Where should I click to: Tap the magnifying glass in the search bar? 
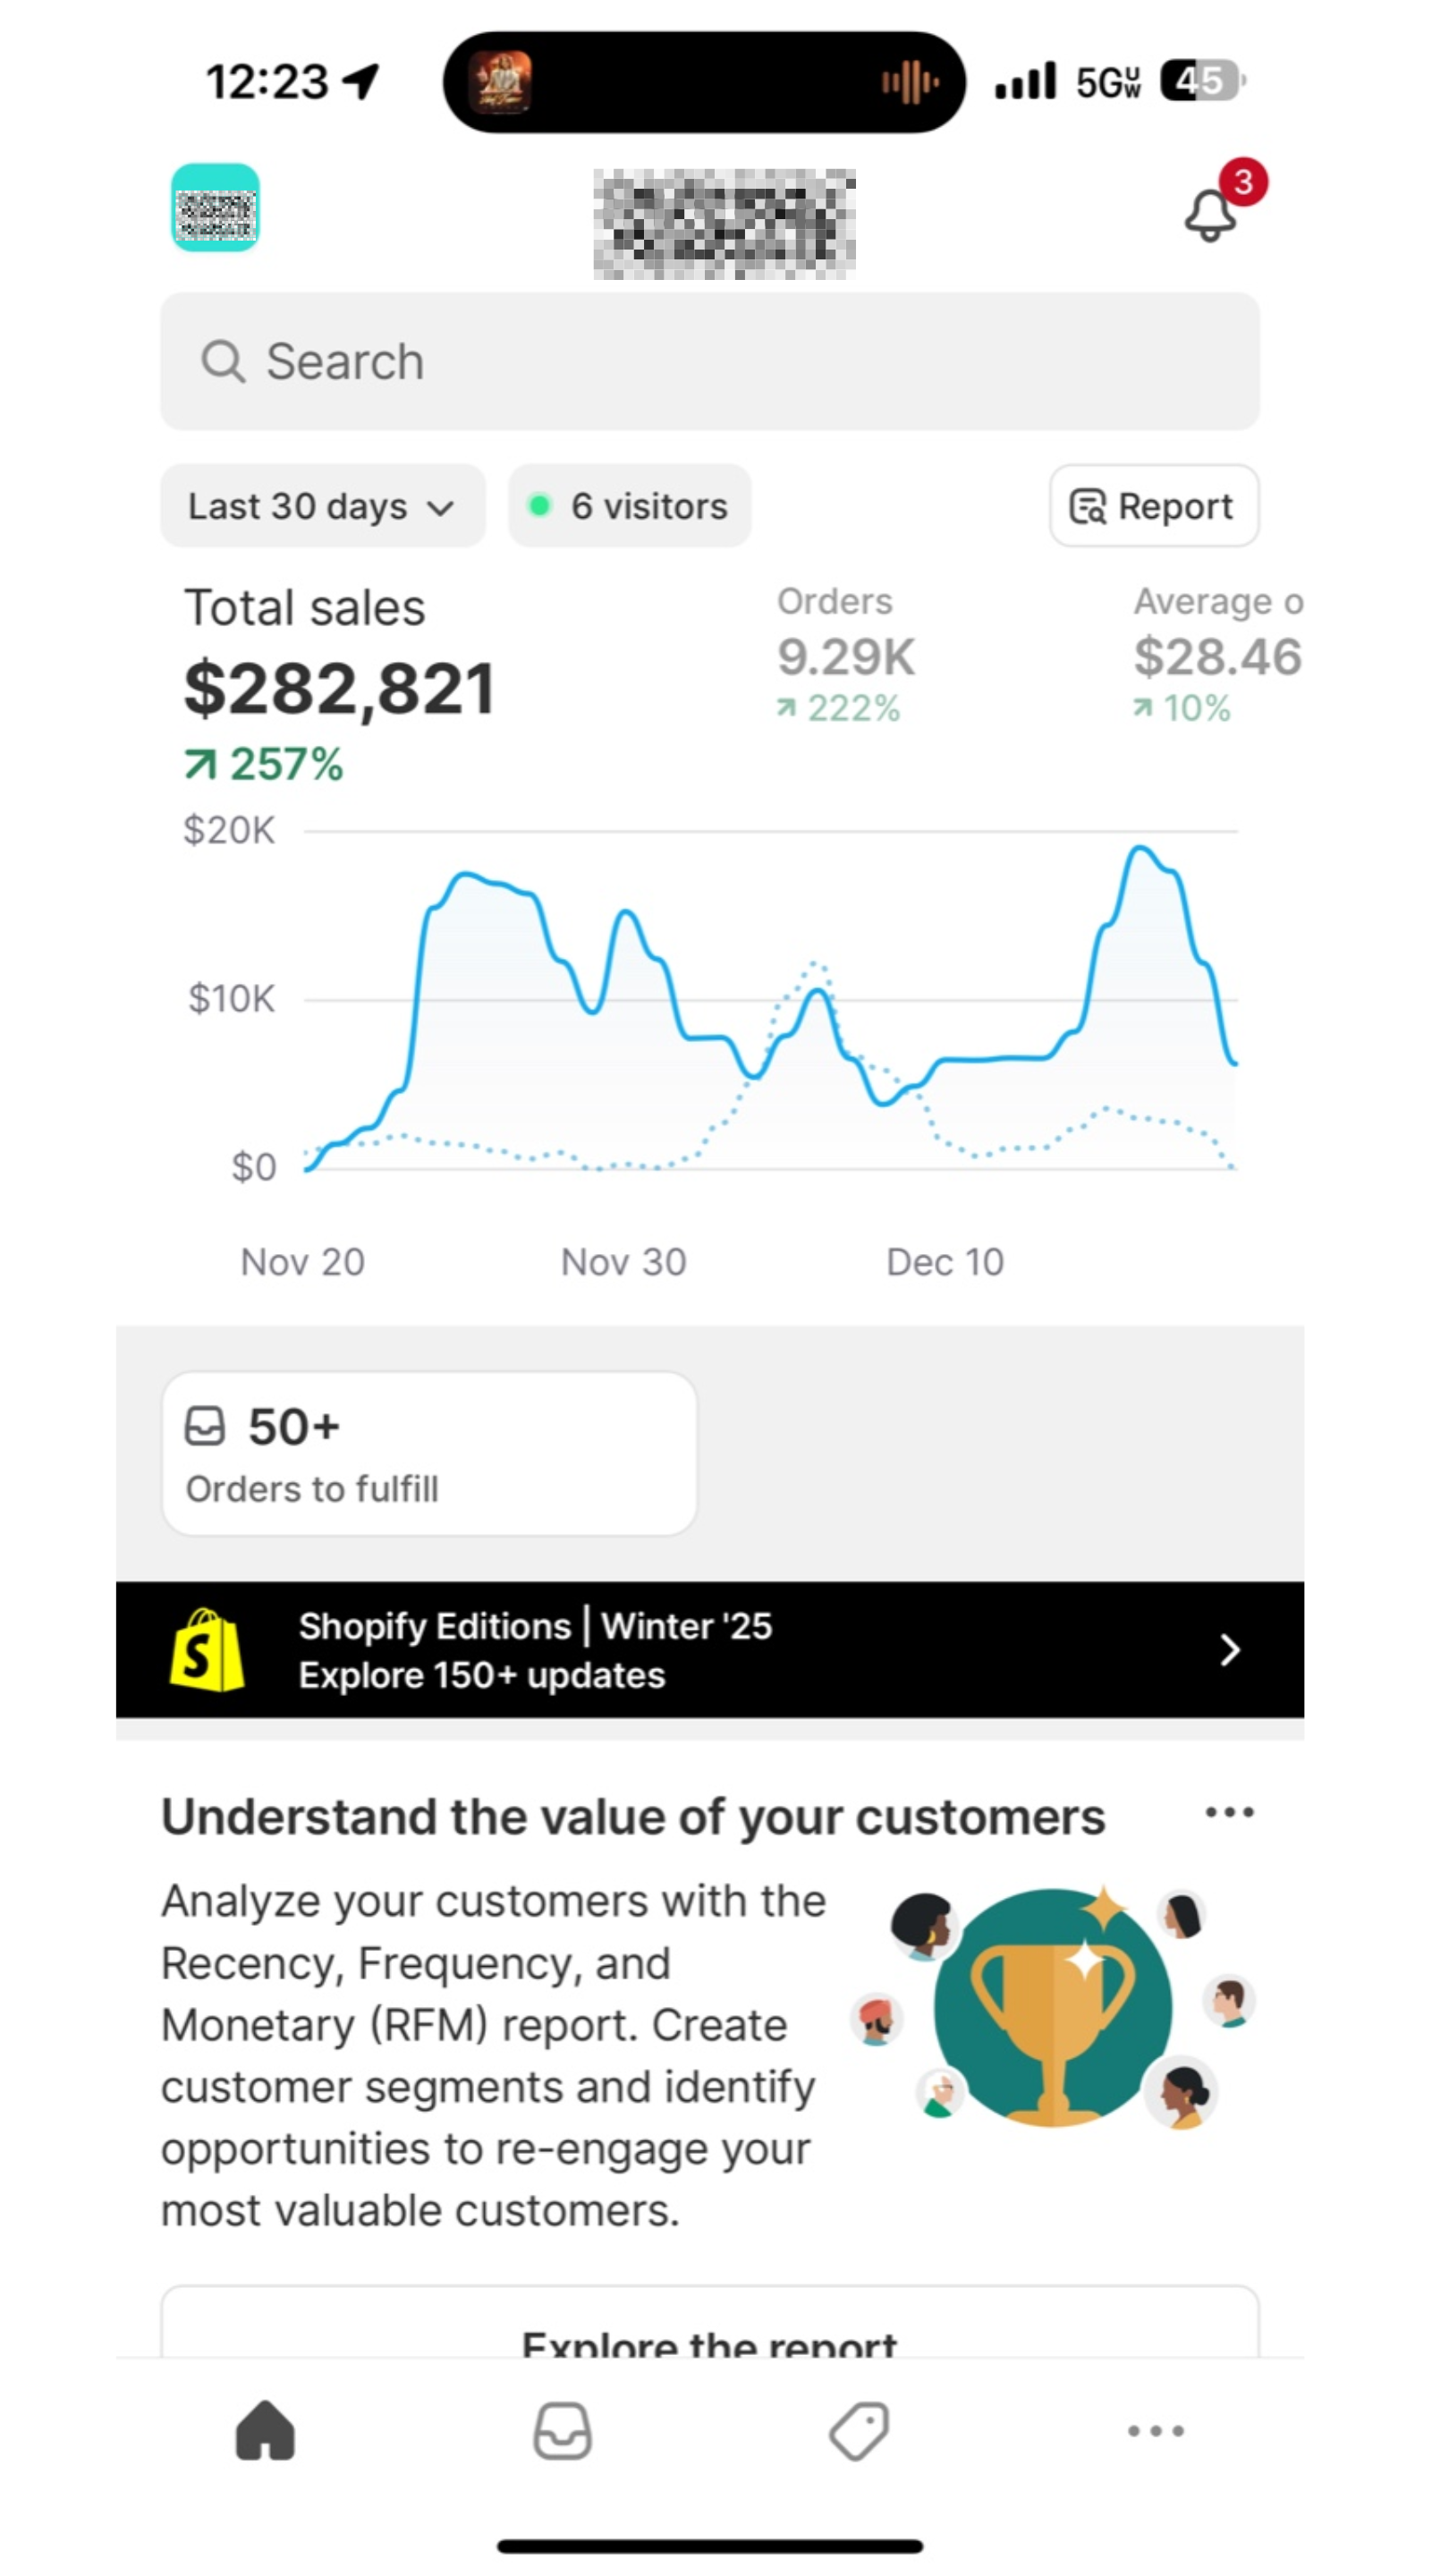point(224,361)
